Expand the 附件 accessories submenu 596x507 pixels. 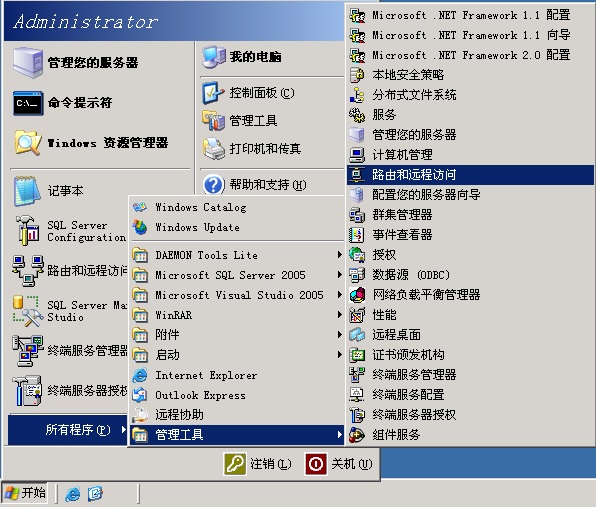[237, 335]
